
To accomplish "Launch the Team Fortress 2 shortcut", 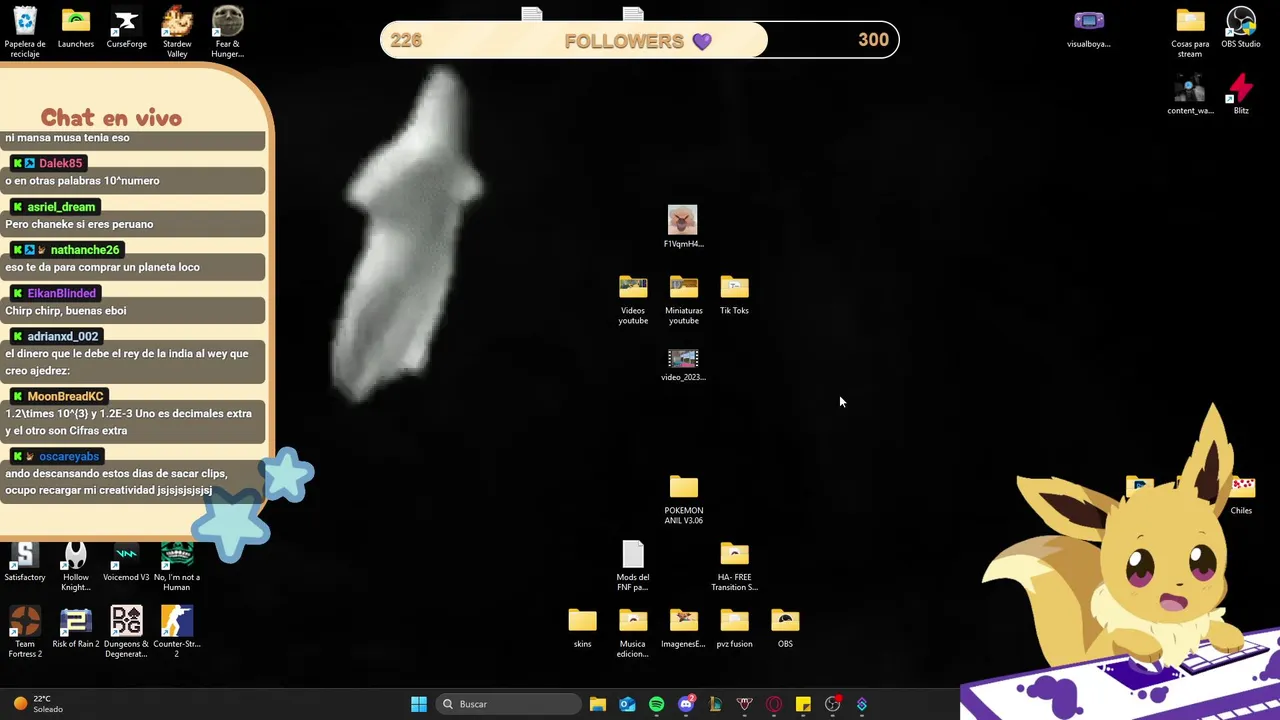I will [x=25, y=632].
